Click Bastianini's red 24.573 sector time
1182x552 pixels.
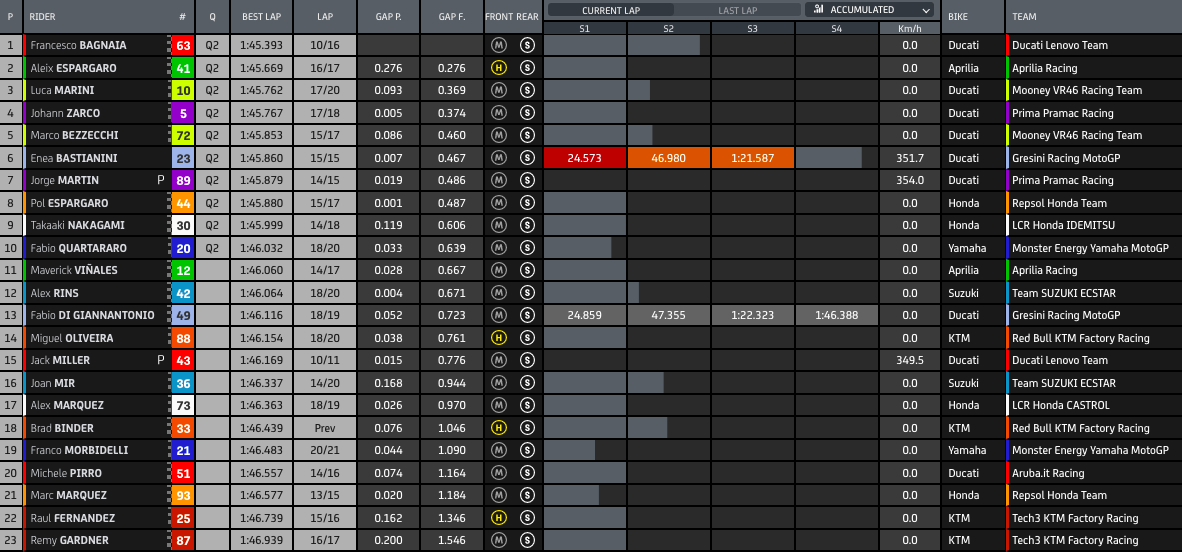tap(585, 158)
